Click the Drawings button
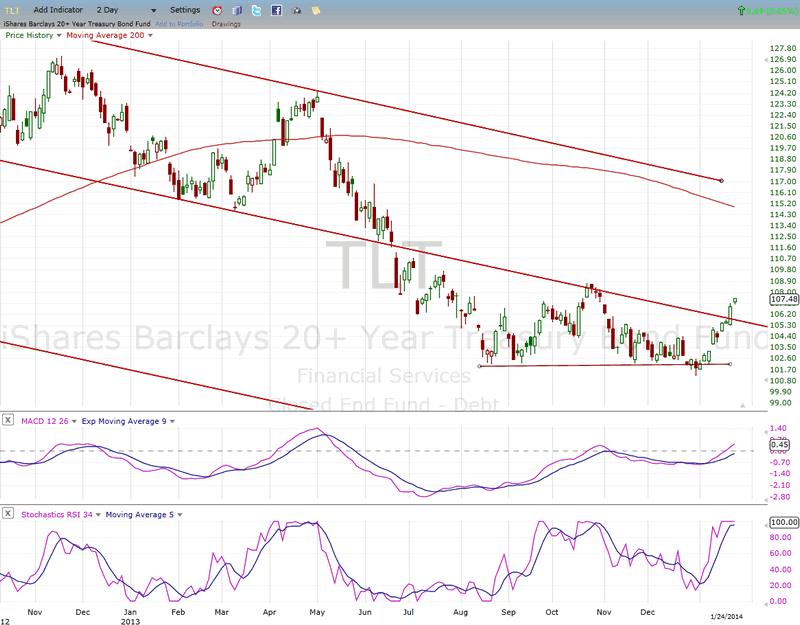 226,24
